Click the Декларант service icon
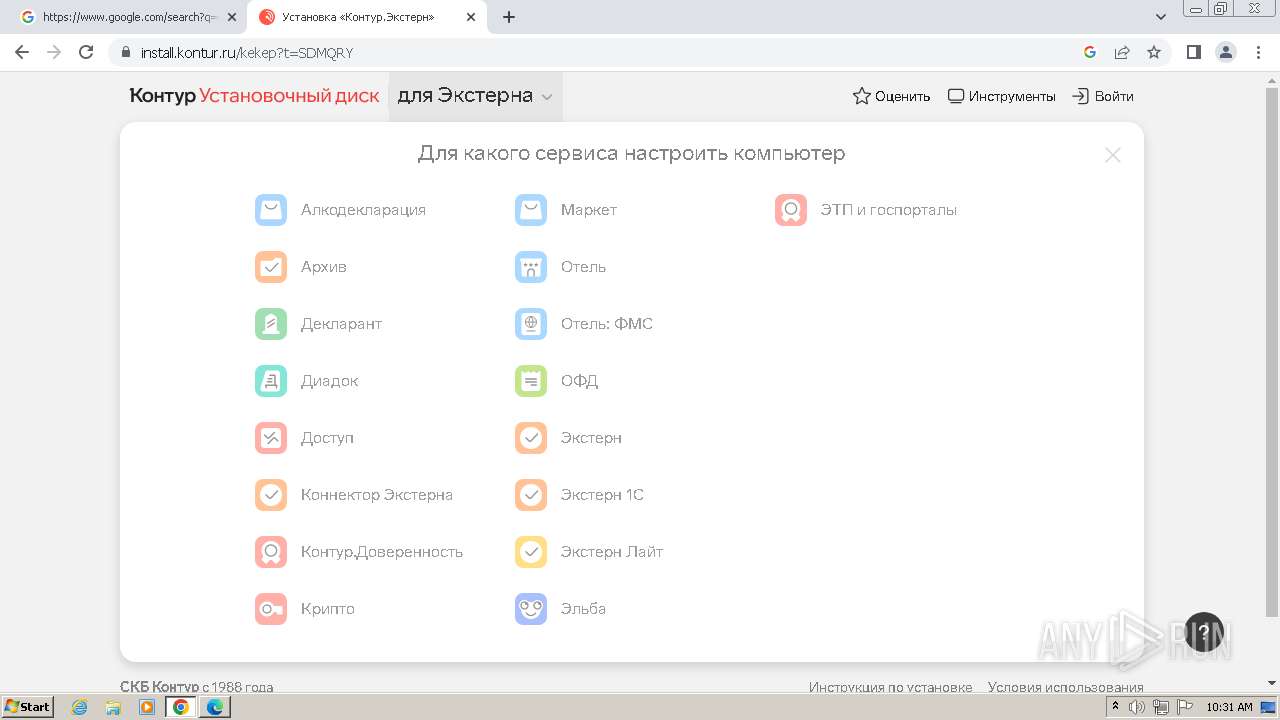 tap(271, 324)
